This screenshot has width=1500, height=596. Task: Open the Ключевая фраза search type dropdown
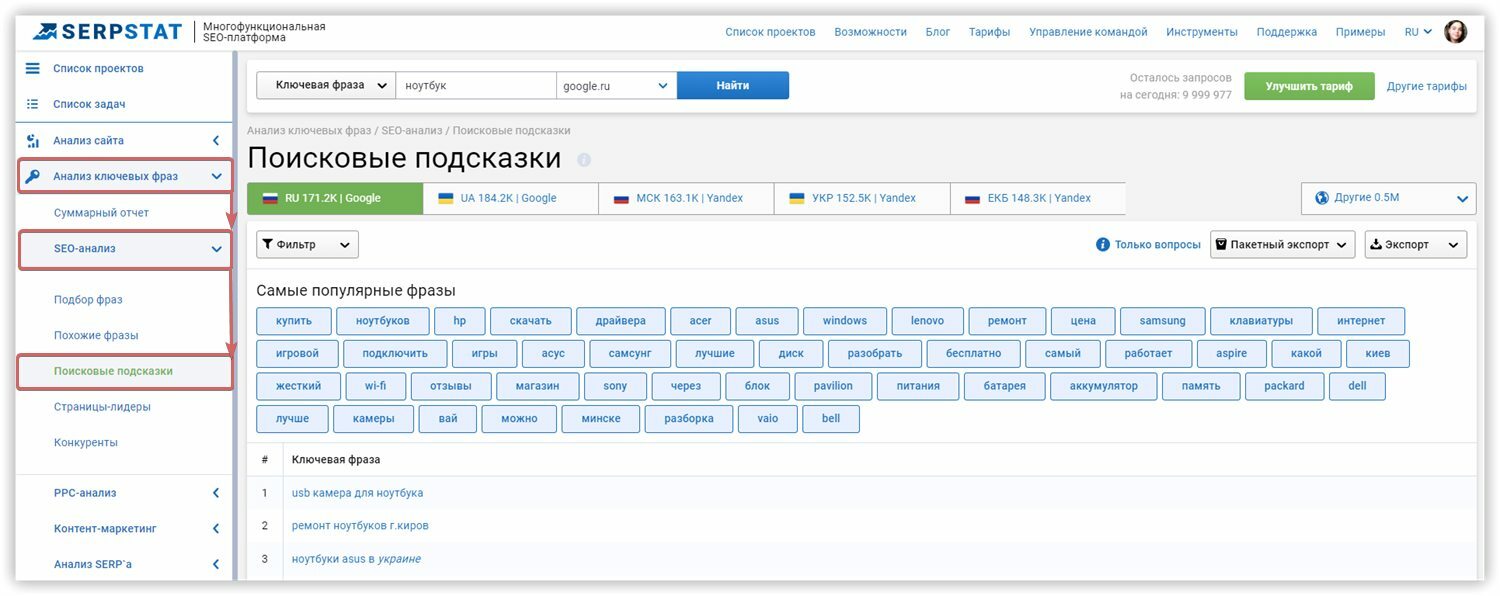pyautogui.click(x=326, y=86)
